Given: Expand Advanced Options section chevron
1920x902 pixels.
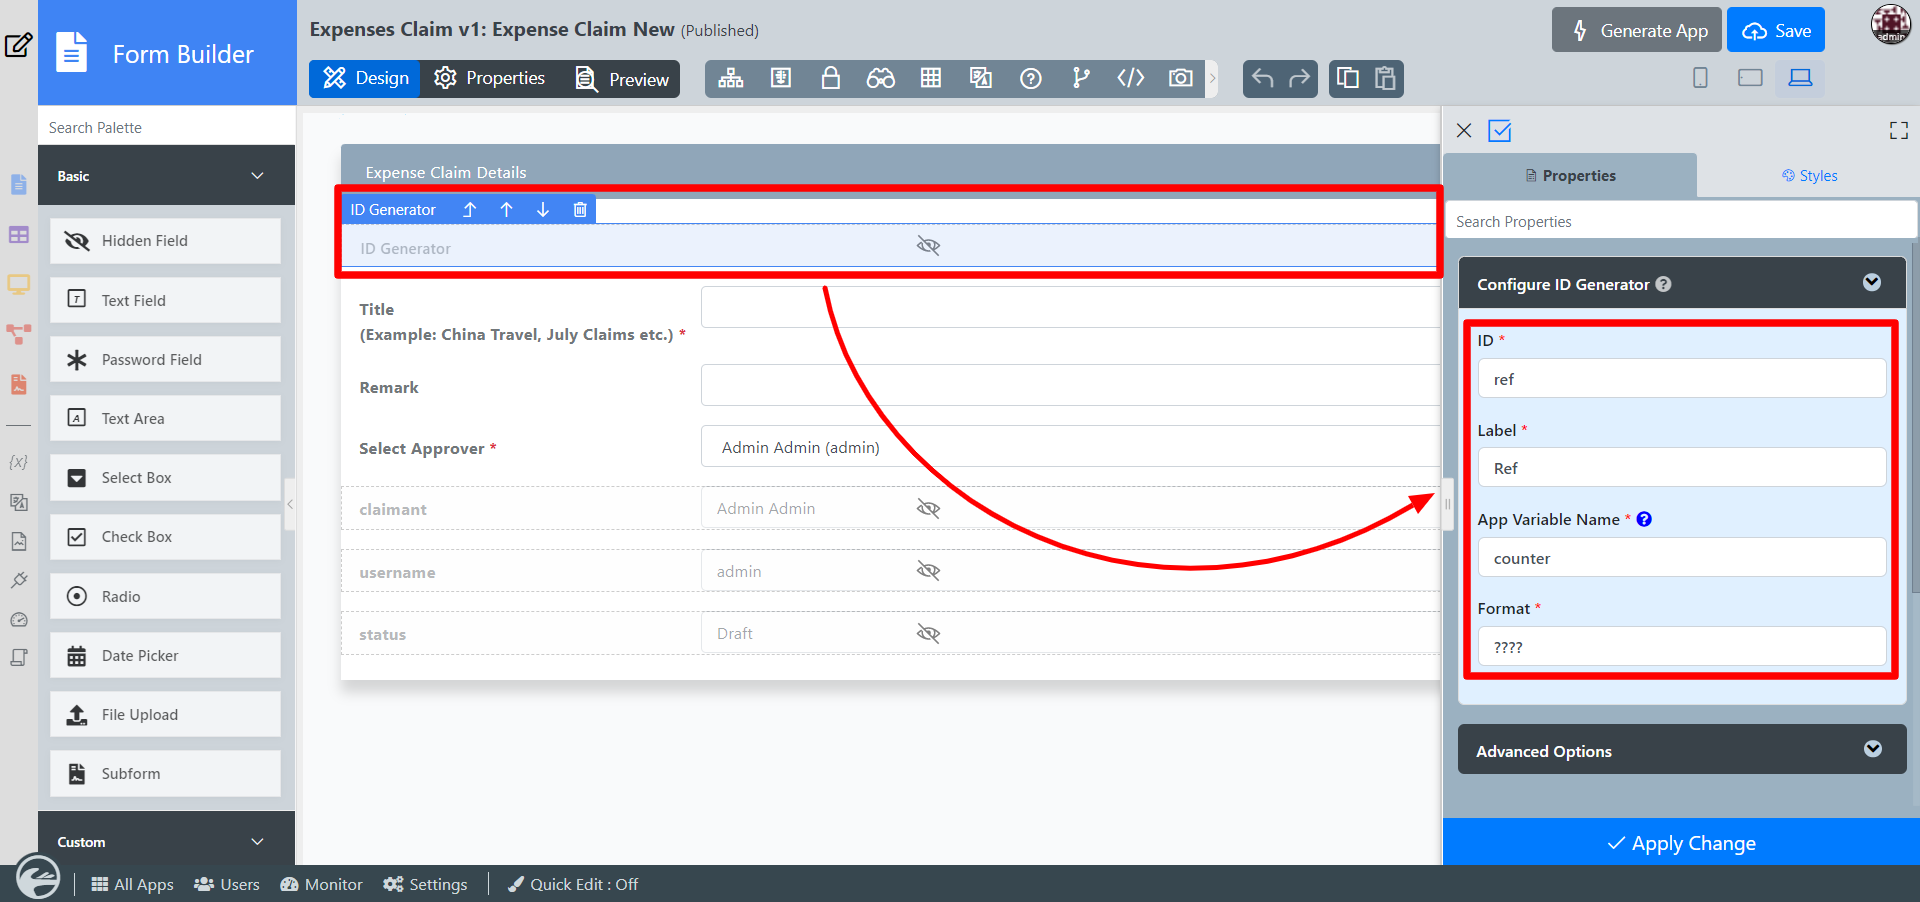Looking at the screenshot, I should point(1873,749).
